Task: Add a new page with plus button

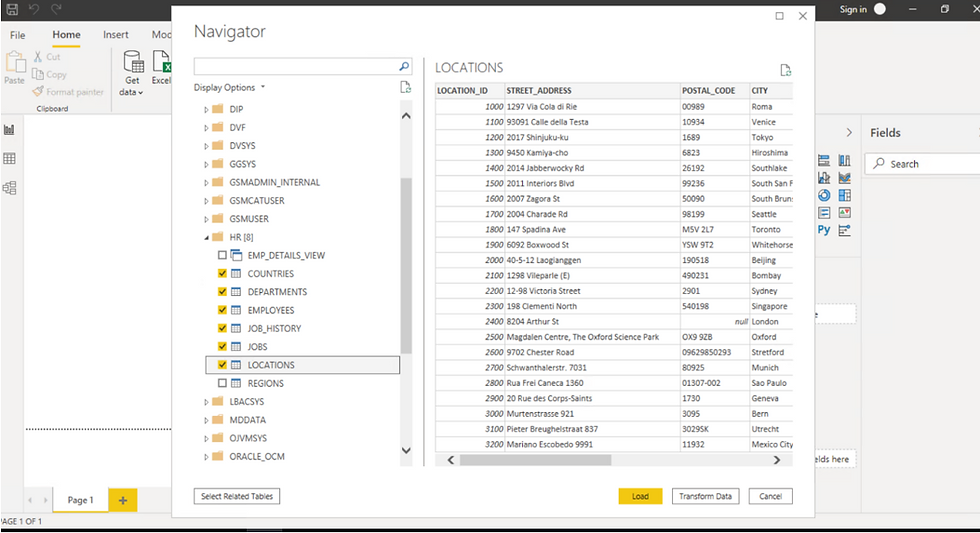Action: tap(123, 500)
